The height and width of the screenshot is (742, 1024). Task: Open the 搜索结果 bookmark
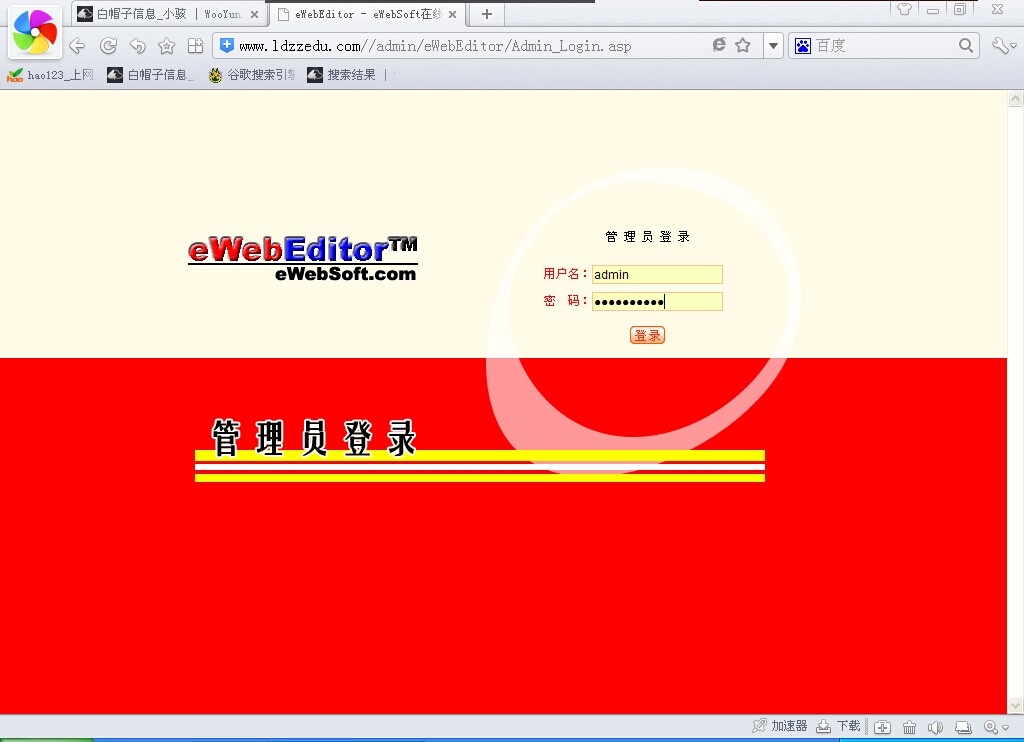coord(342,75)
